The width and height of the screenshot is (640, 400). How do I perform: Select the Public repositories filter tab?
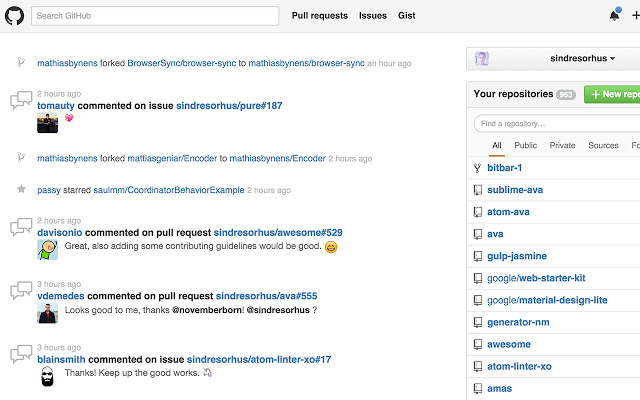coord(525,146)
